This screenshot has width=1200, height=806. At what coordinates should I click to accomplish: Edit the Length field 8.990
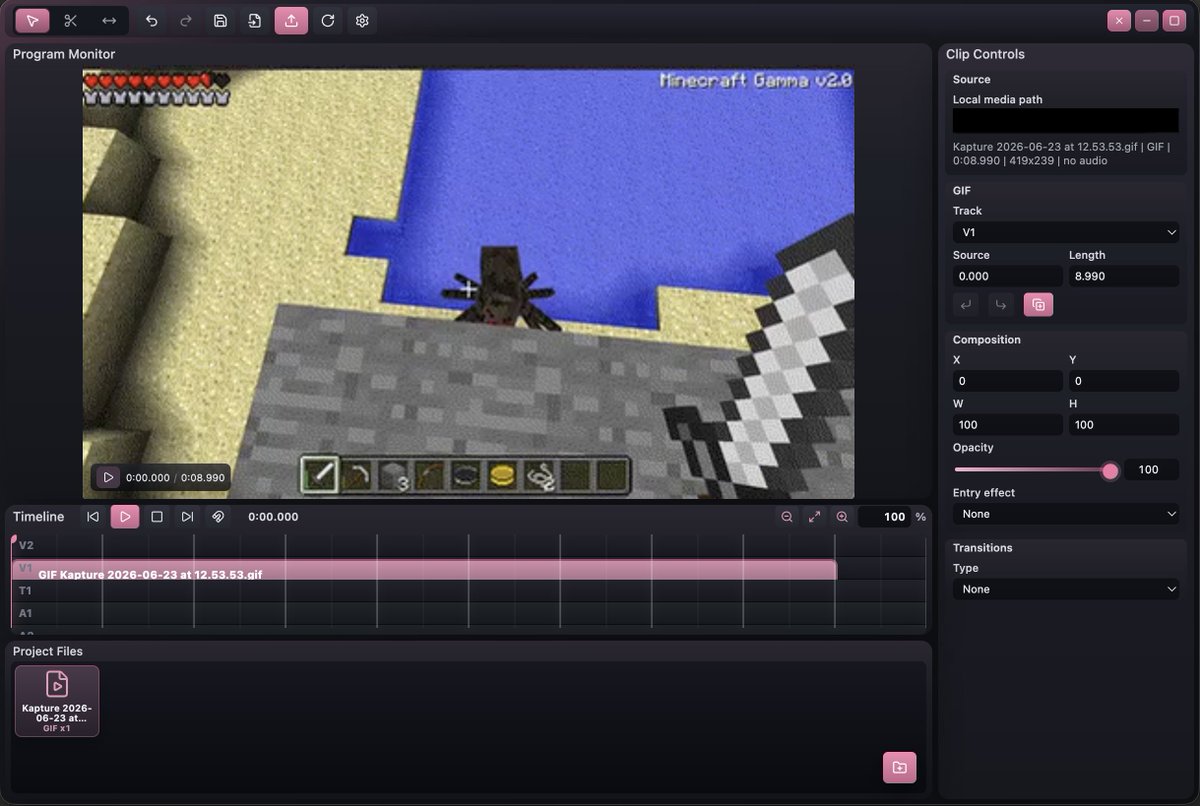(1123, 276)
